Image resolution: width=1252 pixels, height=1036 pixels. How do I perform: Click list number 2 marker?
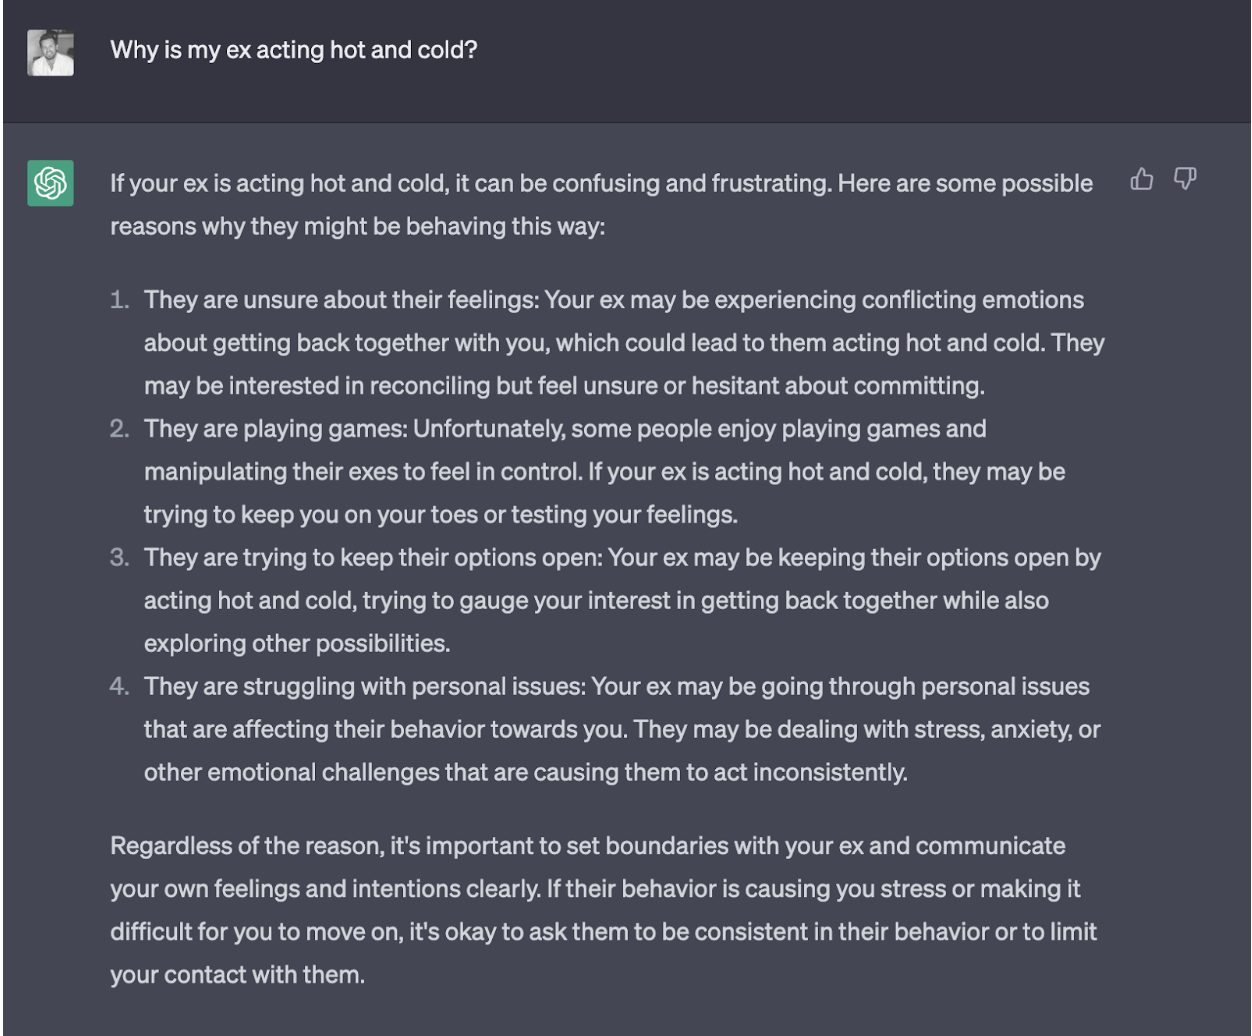pyautogui.click(x=120, y=429)
